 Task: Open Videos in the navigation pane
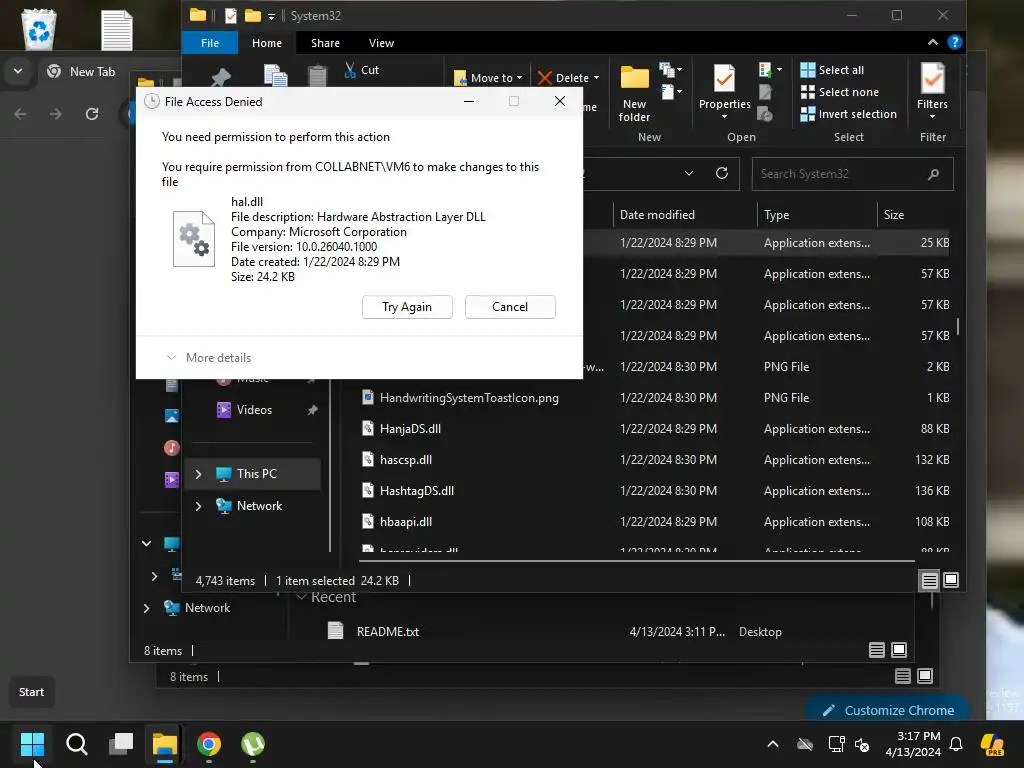point(254,410)
